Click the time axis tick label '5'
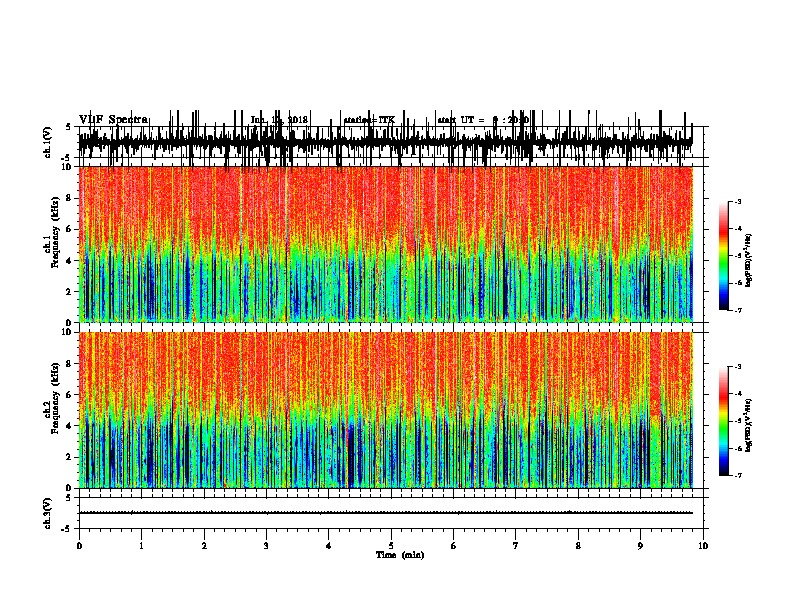Image resolution: width=792 pixels, height=612 pixels. [391, 546]
